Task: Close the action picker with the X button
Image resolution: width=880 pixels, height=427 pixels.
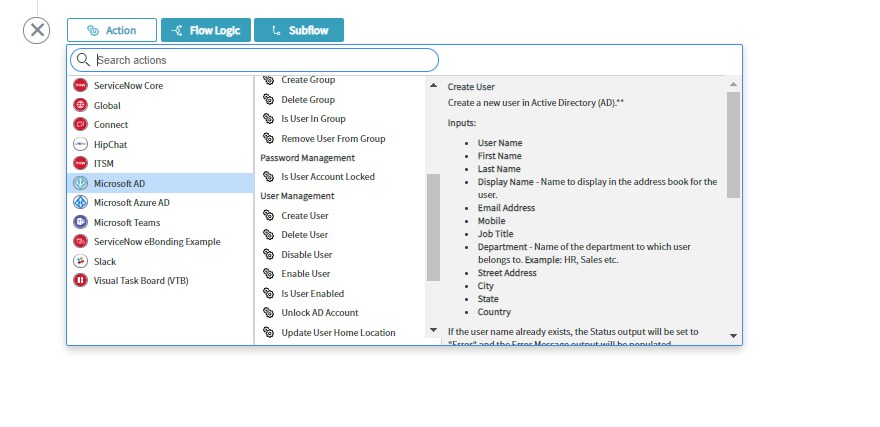Action: coord(36,30)
